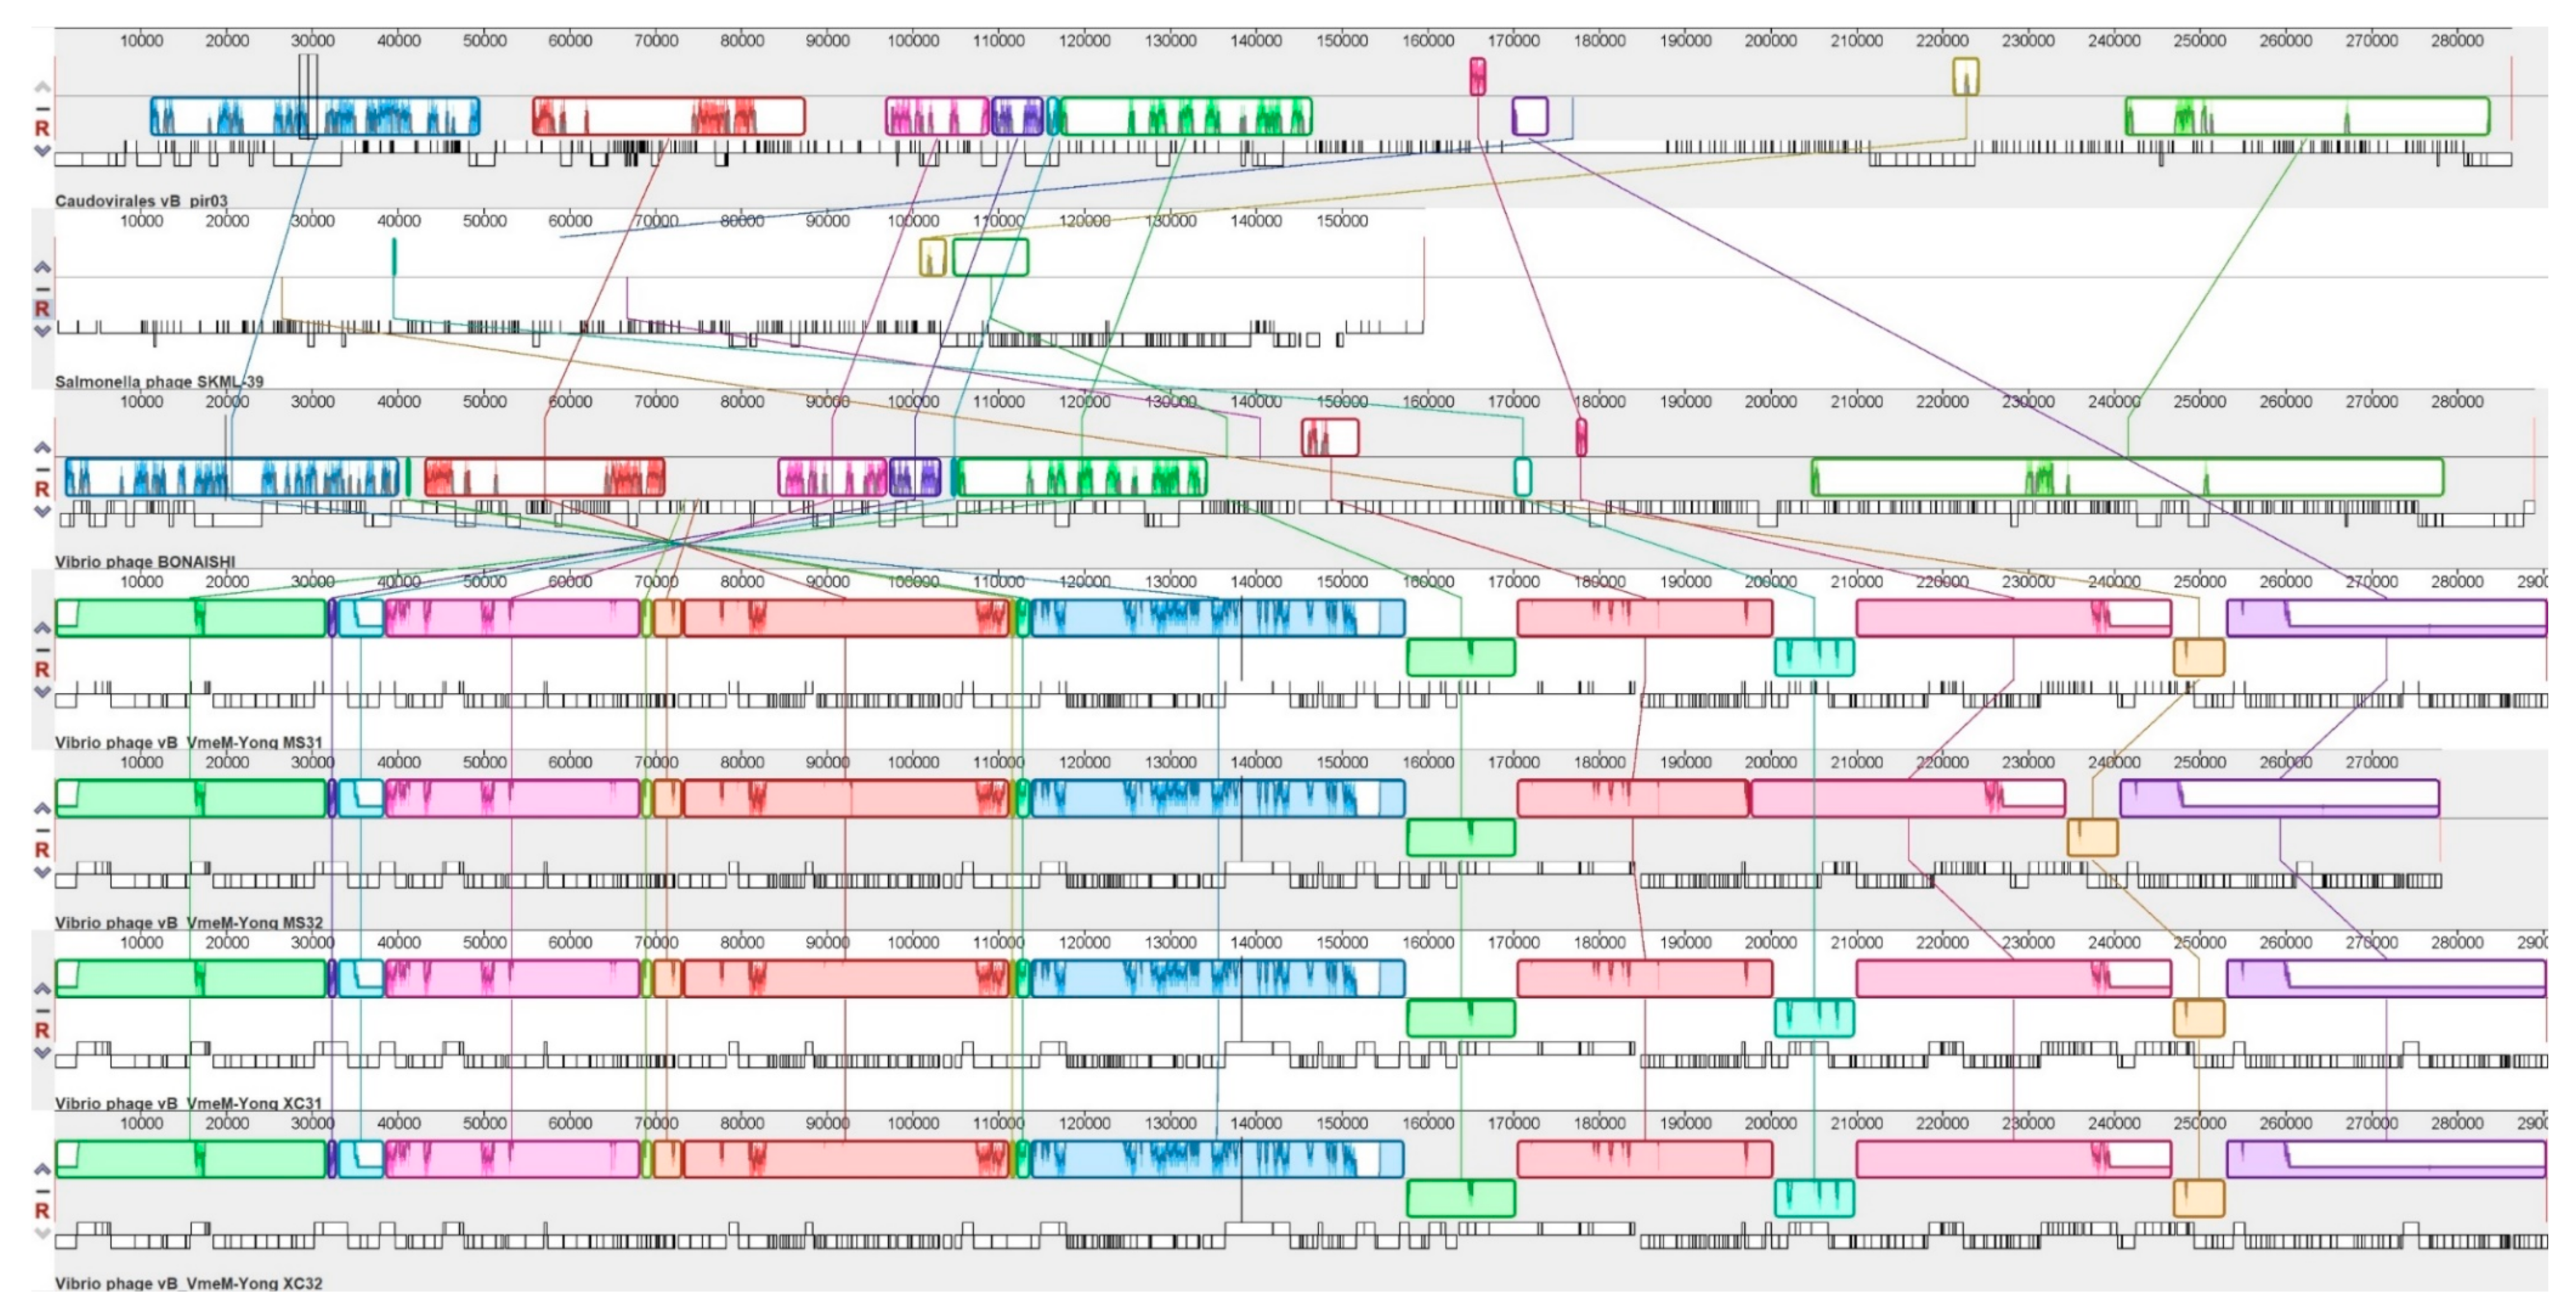Screen dimensions: 2576x1315
Task: Select the red LCB block in Caudovirales vB_pir03
Action: tap(669, 116)
